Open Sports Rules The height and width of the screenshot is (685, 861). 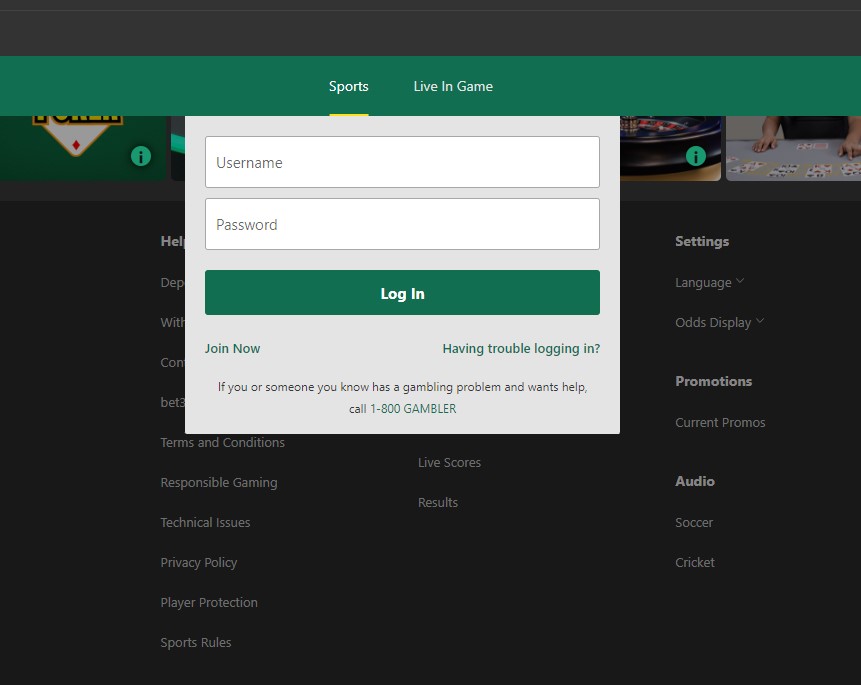195,642
